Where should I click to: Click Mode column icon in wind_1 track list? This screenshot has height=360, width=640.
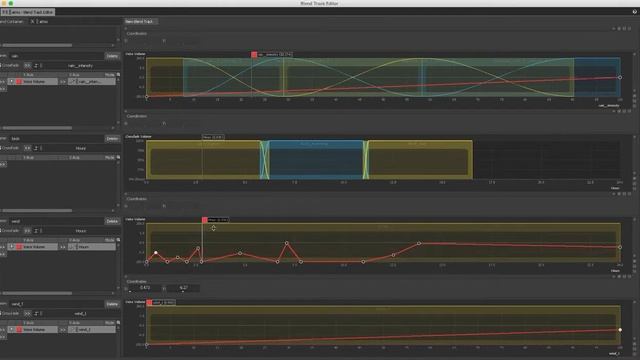118,322
